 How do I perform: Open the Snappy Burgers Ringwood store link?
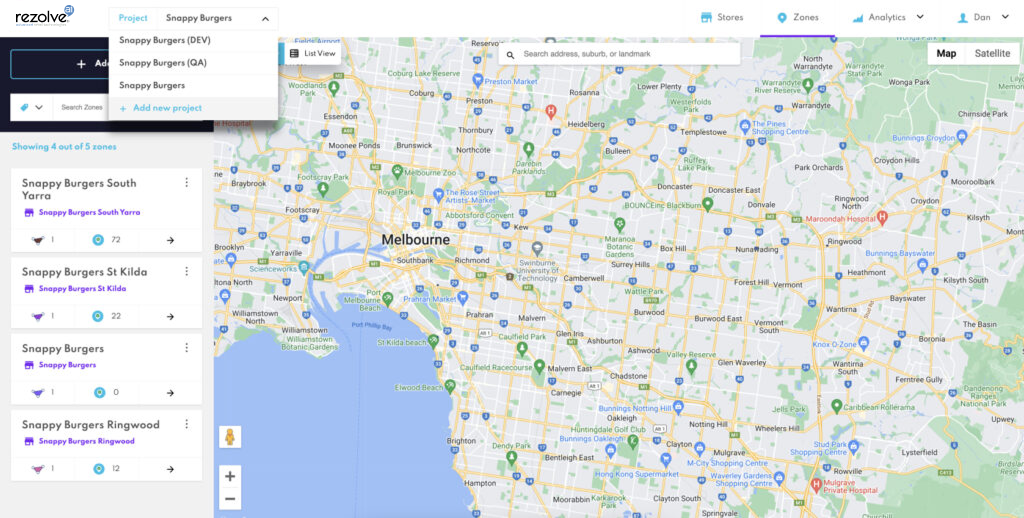pos(87,441)
